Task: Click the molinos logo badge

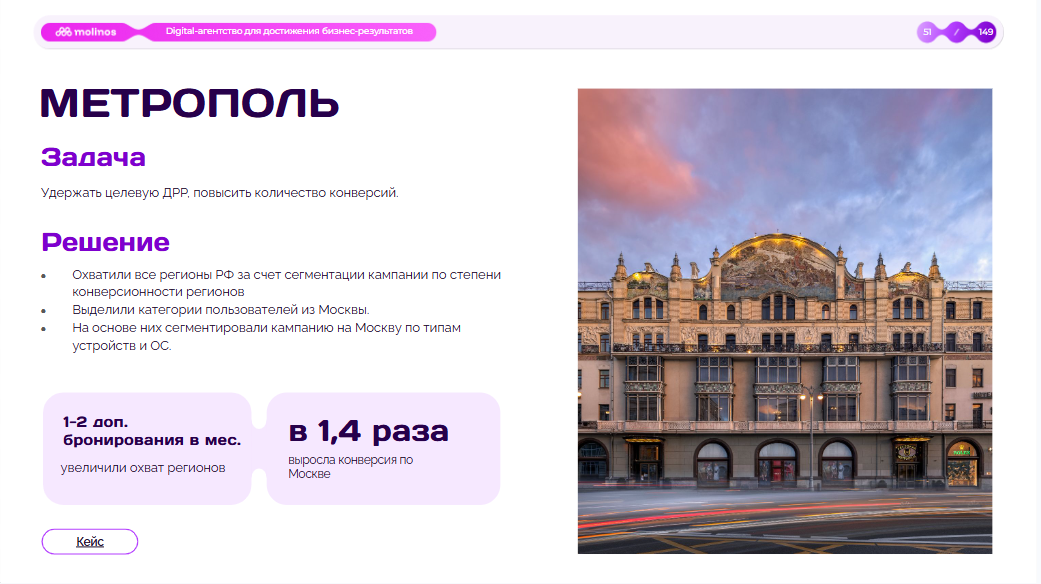Action: click(86, 32)
